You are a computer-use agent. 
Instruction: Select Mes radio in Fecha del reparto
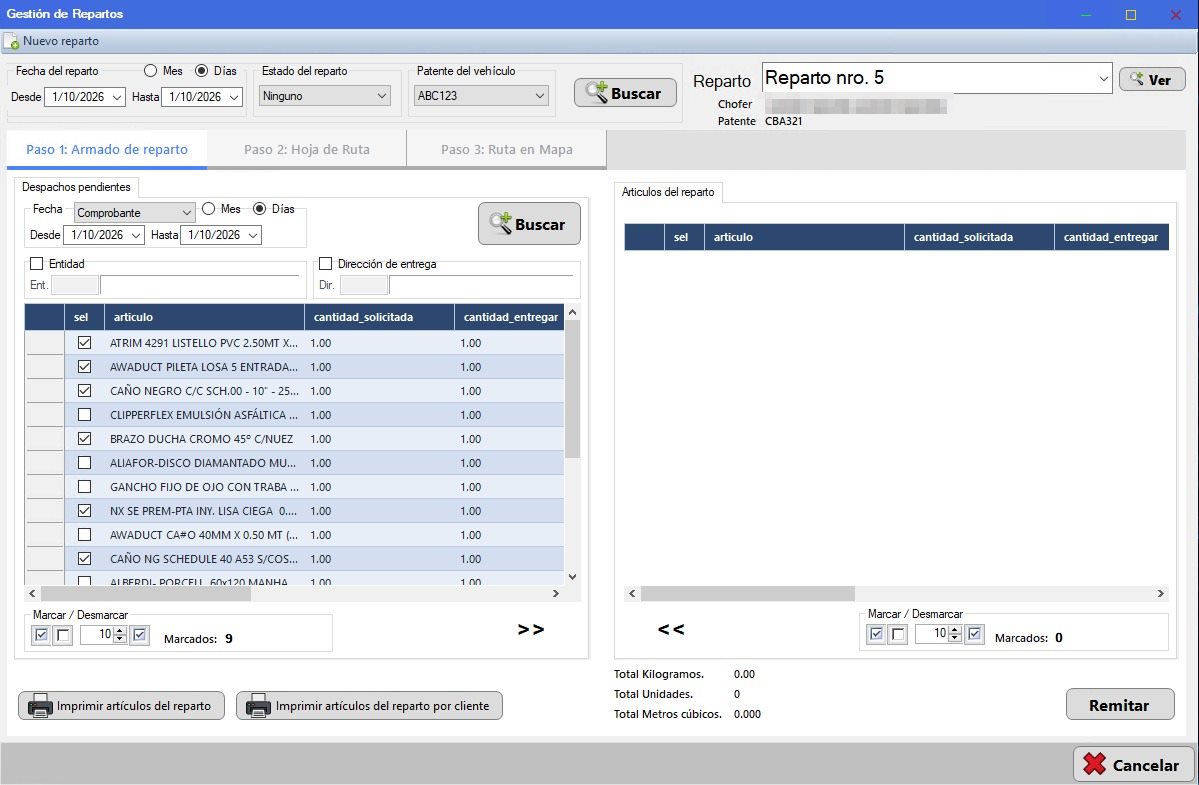[151, 70]
